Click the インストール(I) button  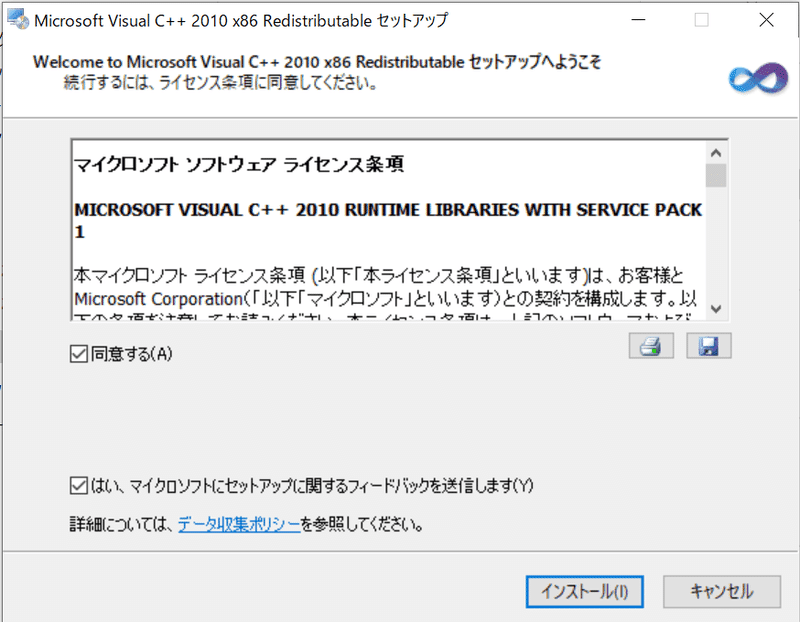pos(585,591)
